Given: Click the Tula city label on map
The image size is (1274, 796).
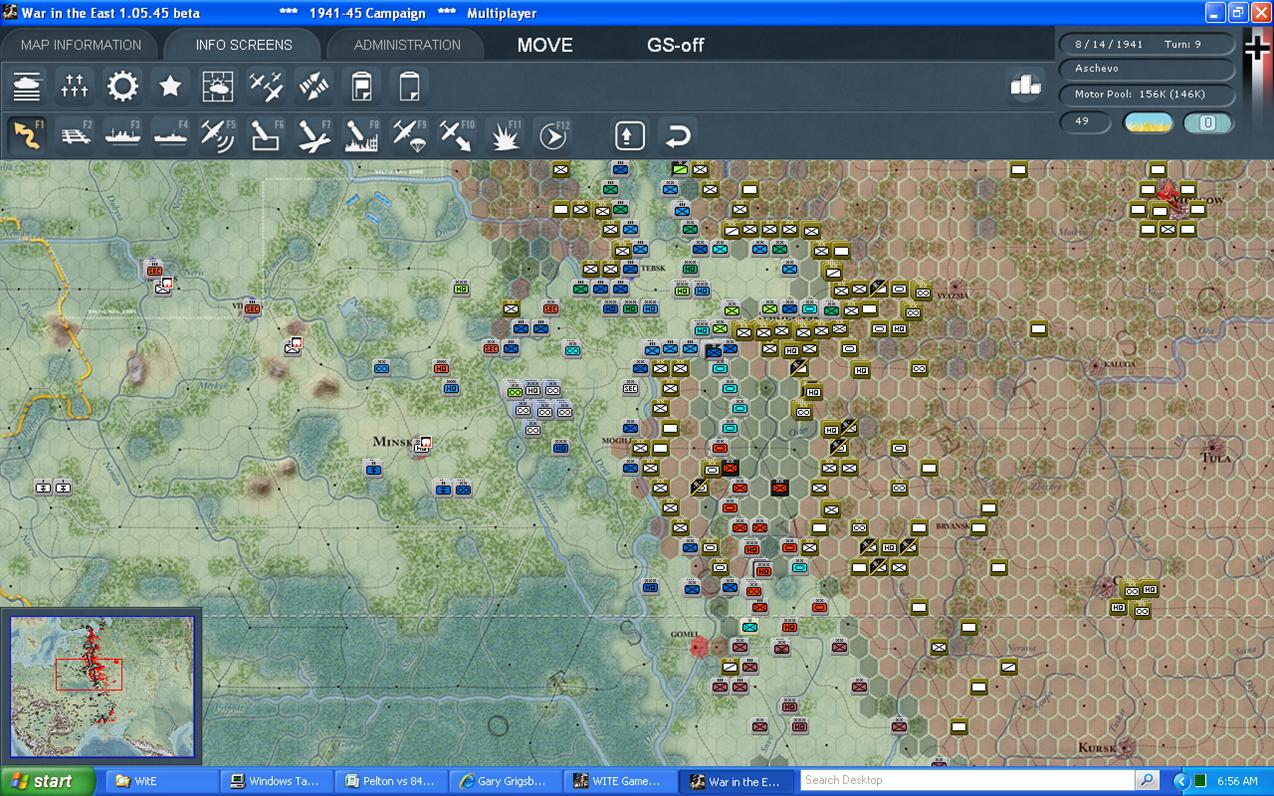Looking at the screenshot, I should (1214, 458).
